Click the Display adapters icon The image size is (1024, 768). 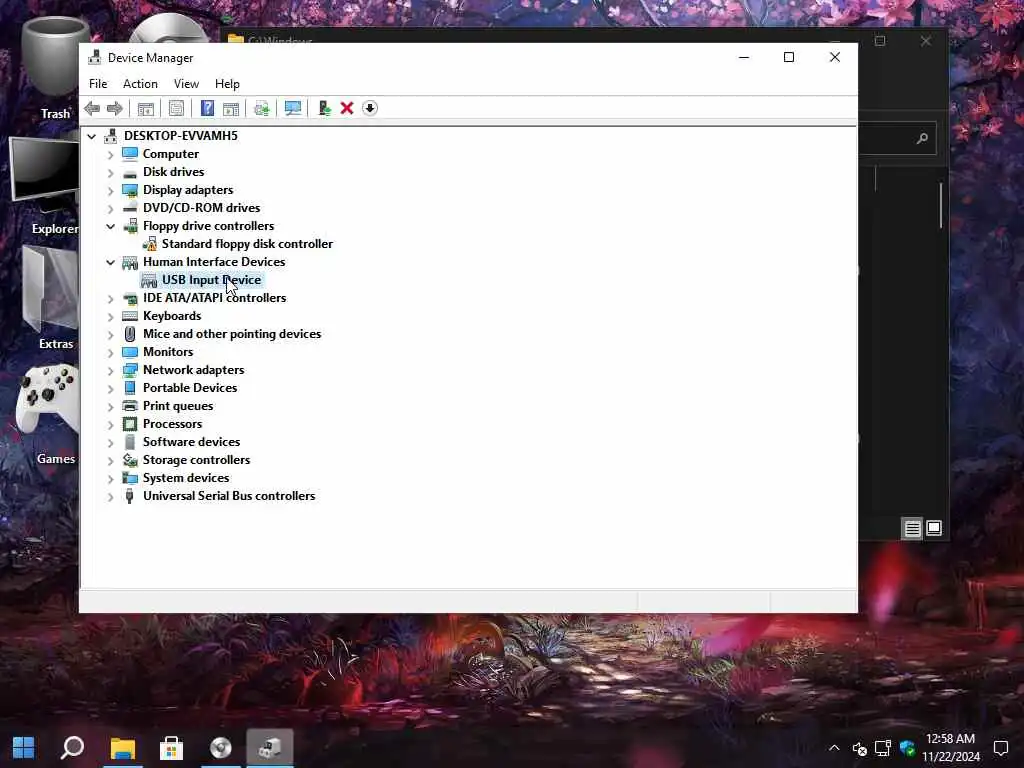tap(130, 190)
